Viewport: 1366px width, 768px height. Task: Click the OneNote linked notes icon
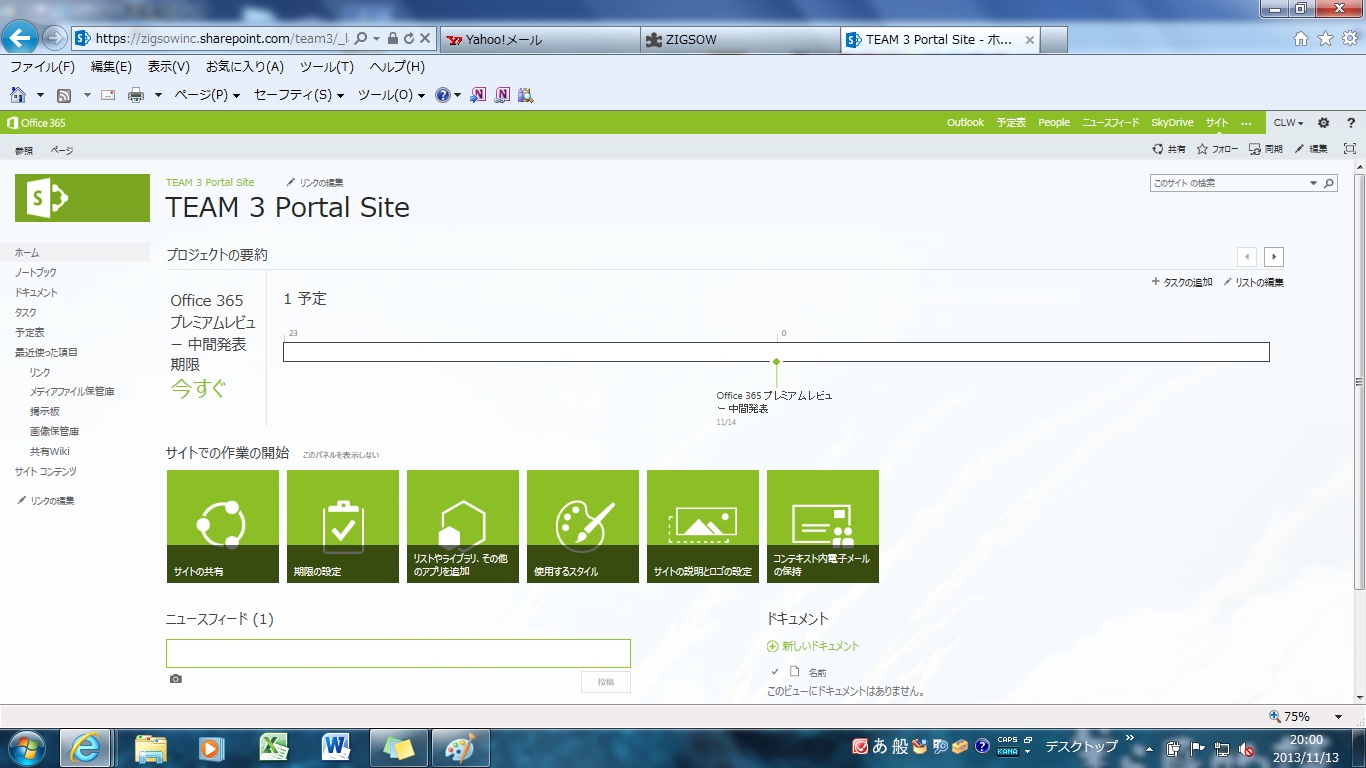tap(502, 95)
